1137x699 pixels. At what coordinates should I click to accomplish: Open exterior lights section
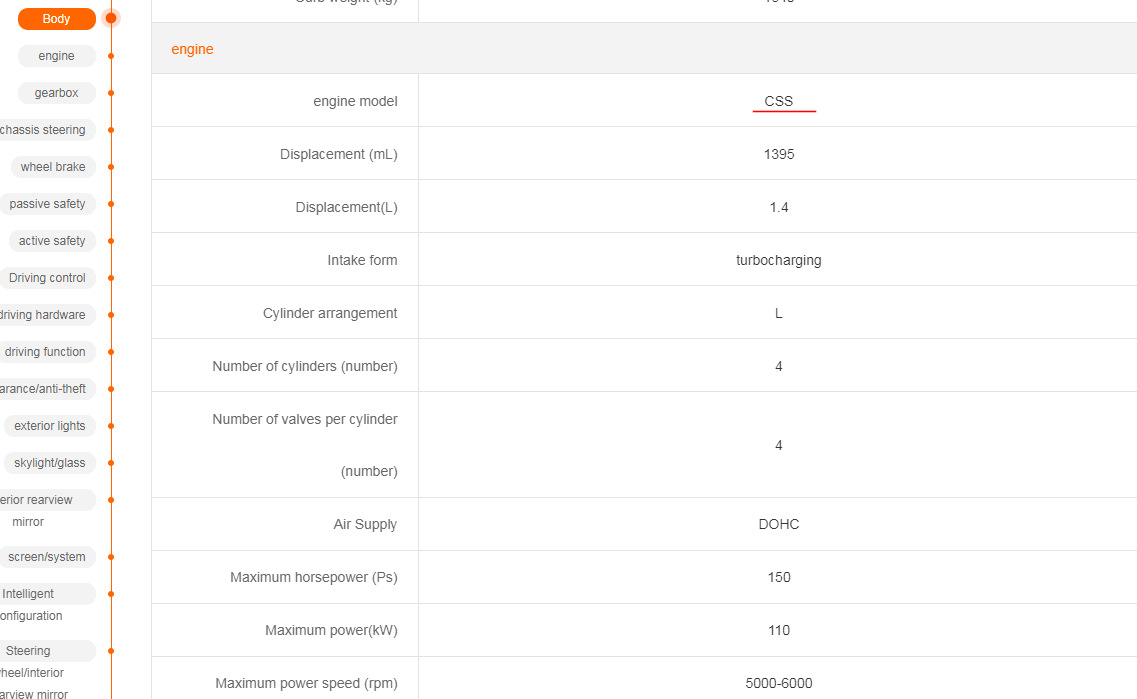(50, 426)
